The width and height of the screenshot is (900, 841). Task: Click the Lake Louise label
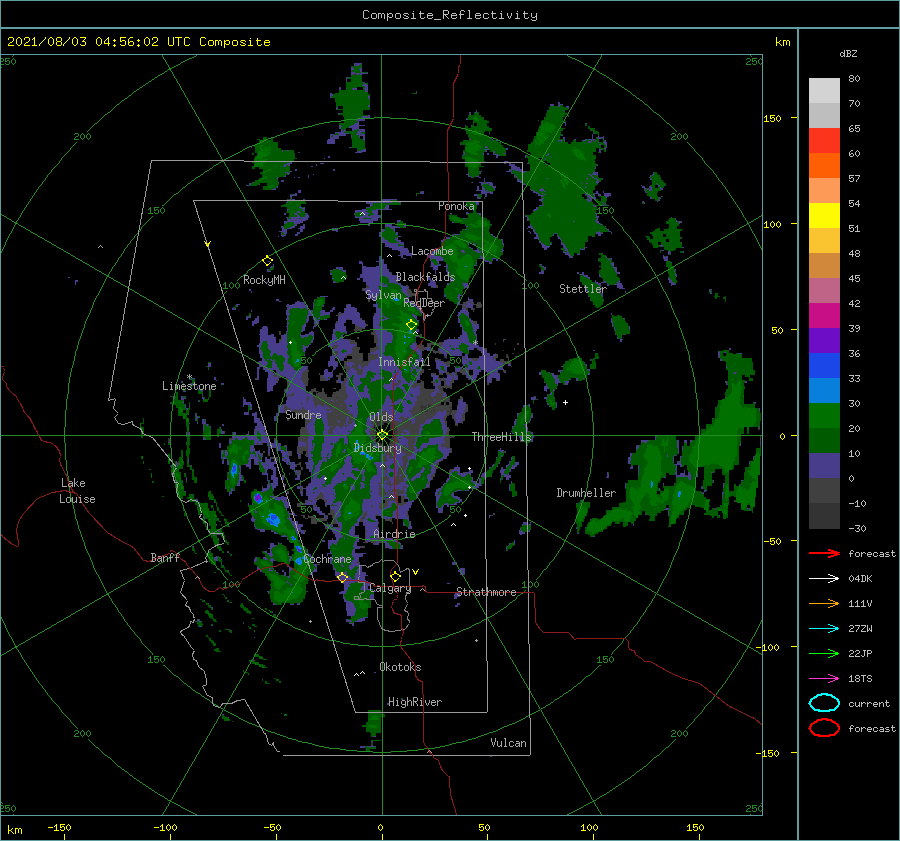[x=77, y=491]
